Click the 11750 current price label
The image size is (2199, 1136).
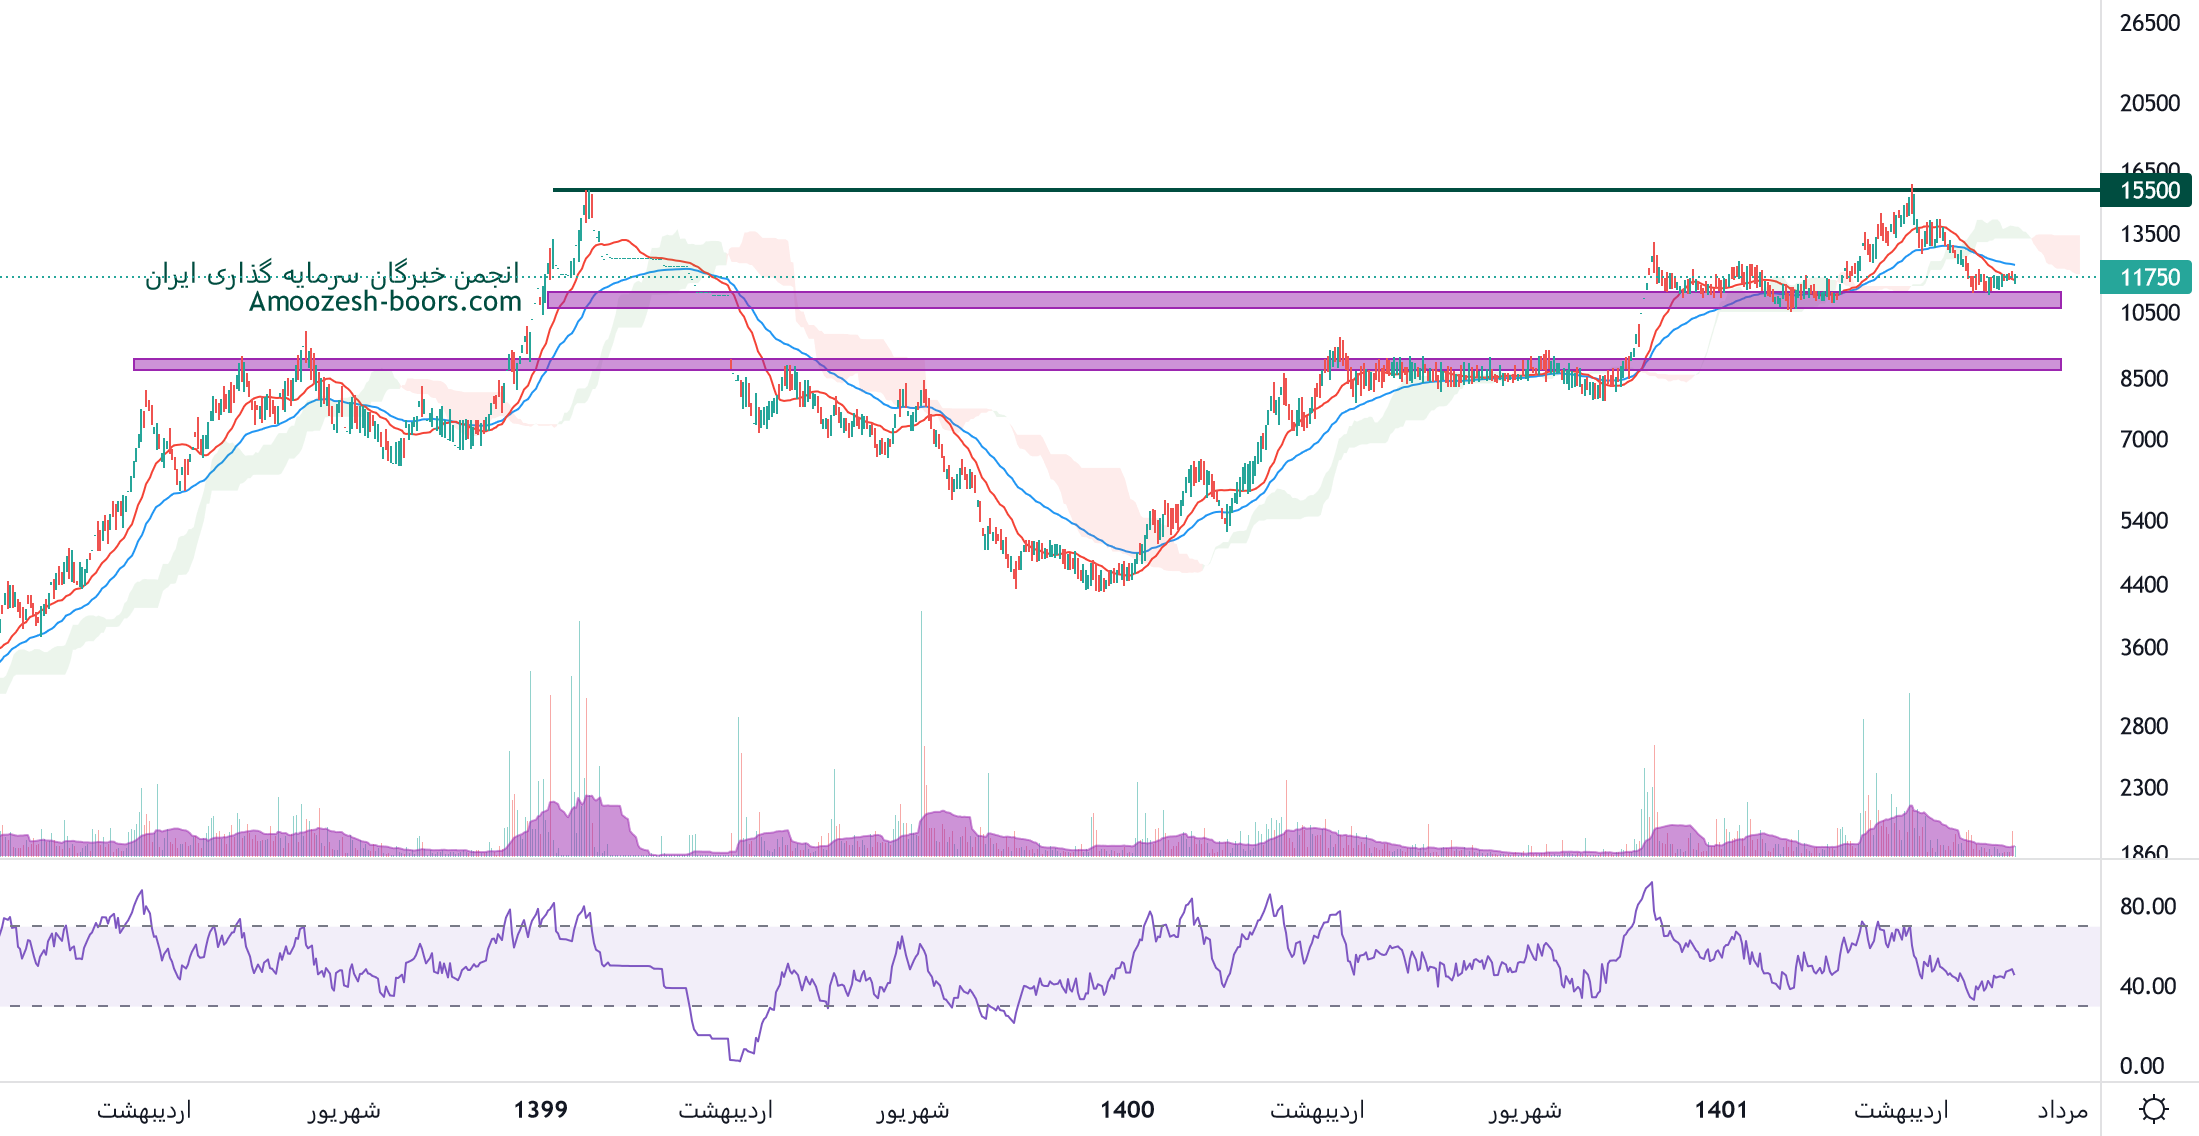[2147, 277]
